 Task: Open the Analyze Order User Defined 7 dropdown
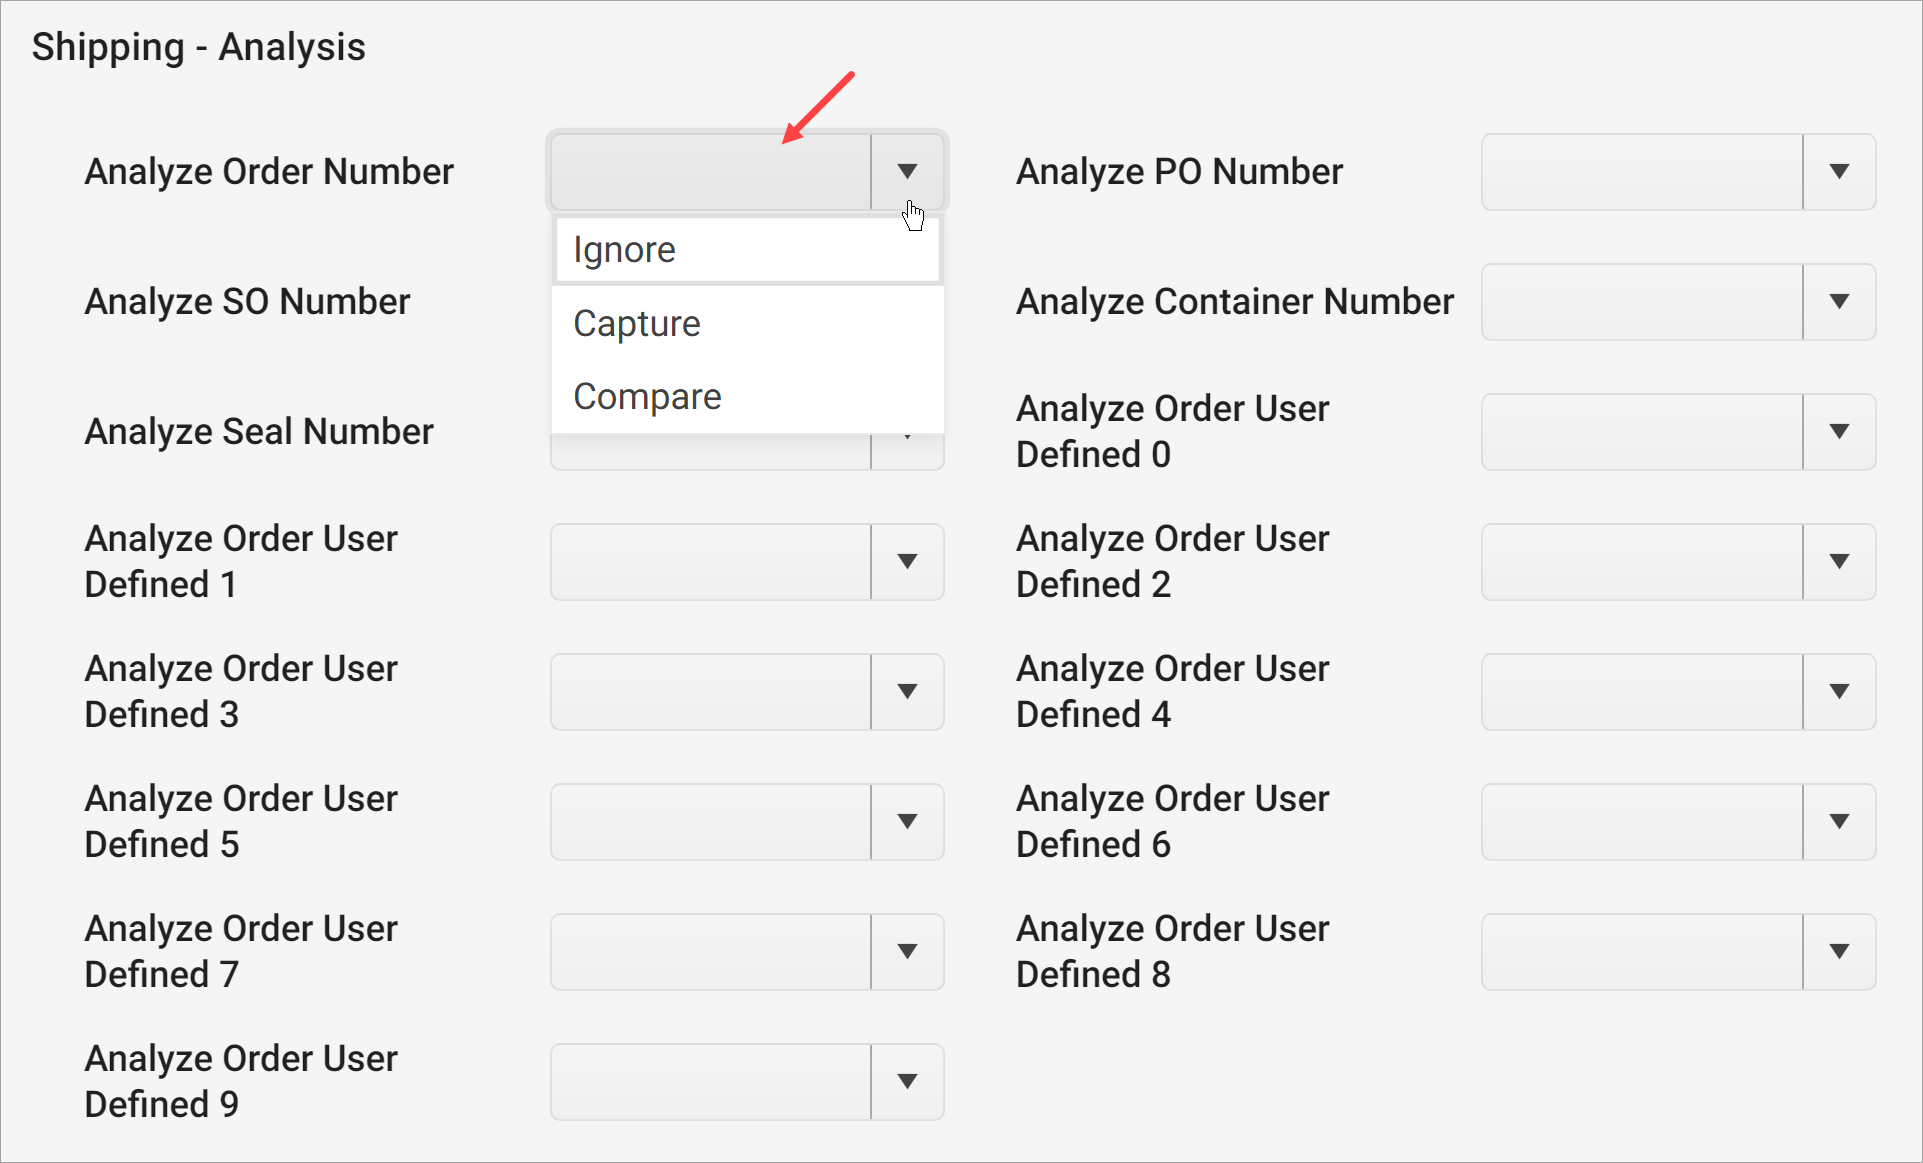click(x=907, y=951)
